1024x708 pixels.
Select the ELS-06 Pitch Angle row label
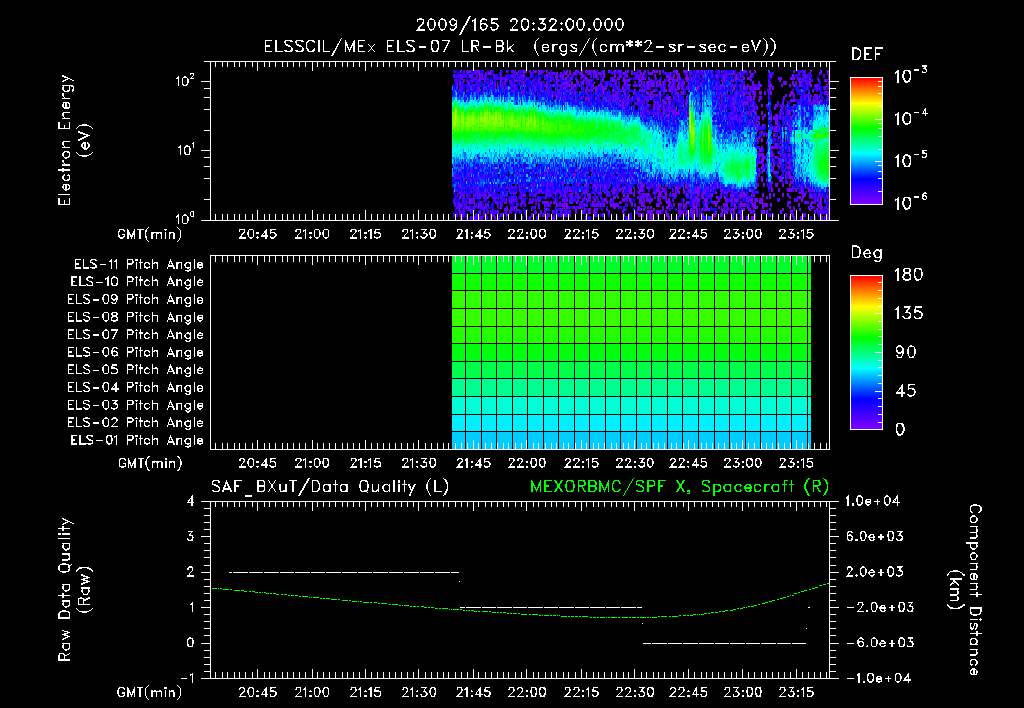(136, 352)
